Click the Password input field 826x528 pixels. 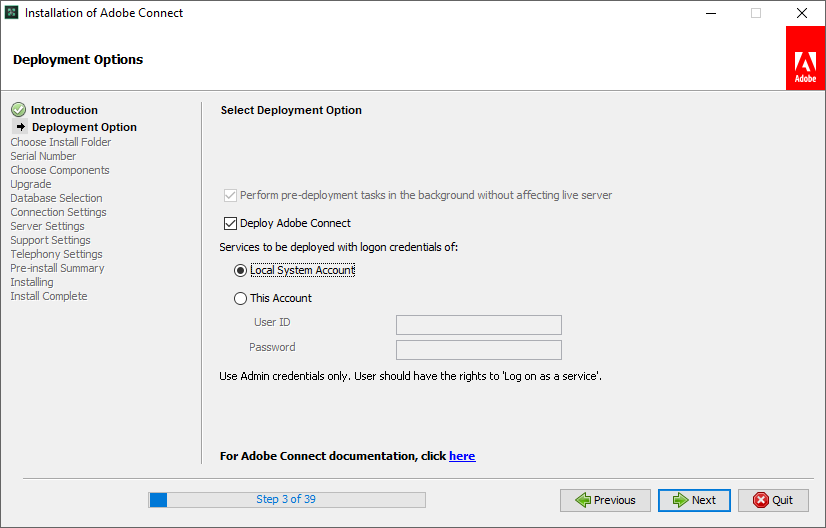pyautogui.click(x=479, y=350)
